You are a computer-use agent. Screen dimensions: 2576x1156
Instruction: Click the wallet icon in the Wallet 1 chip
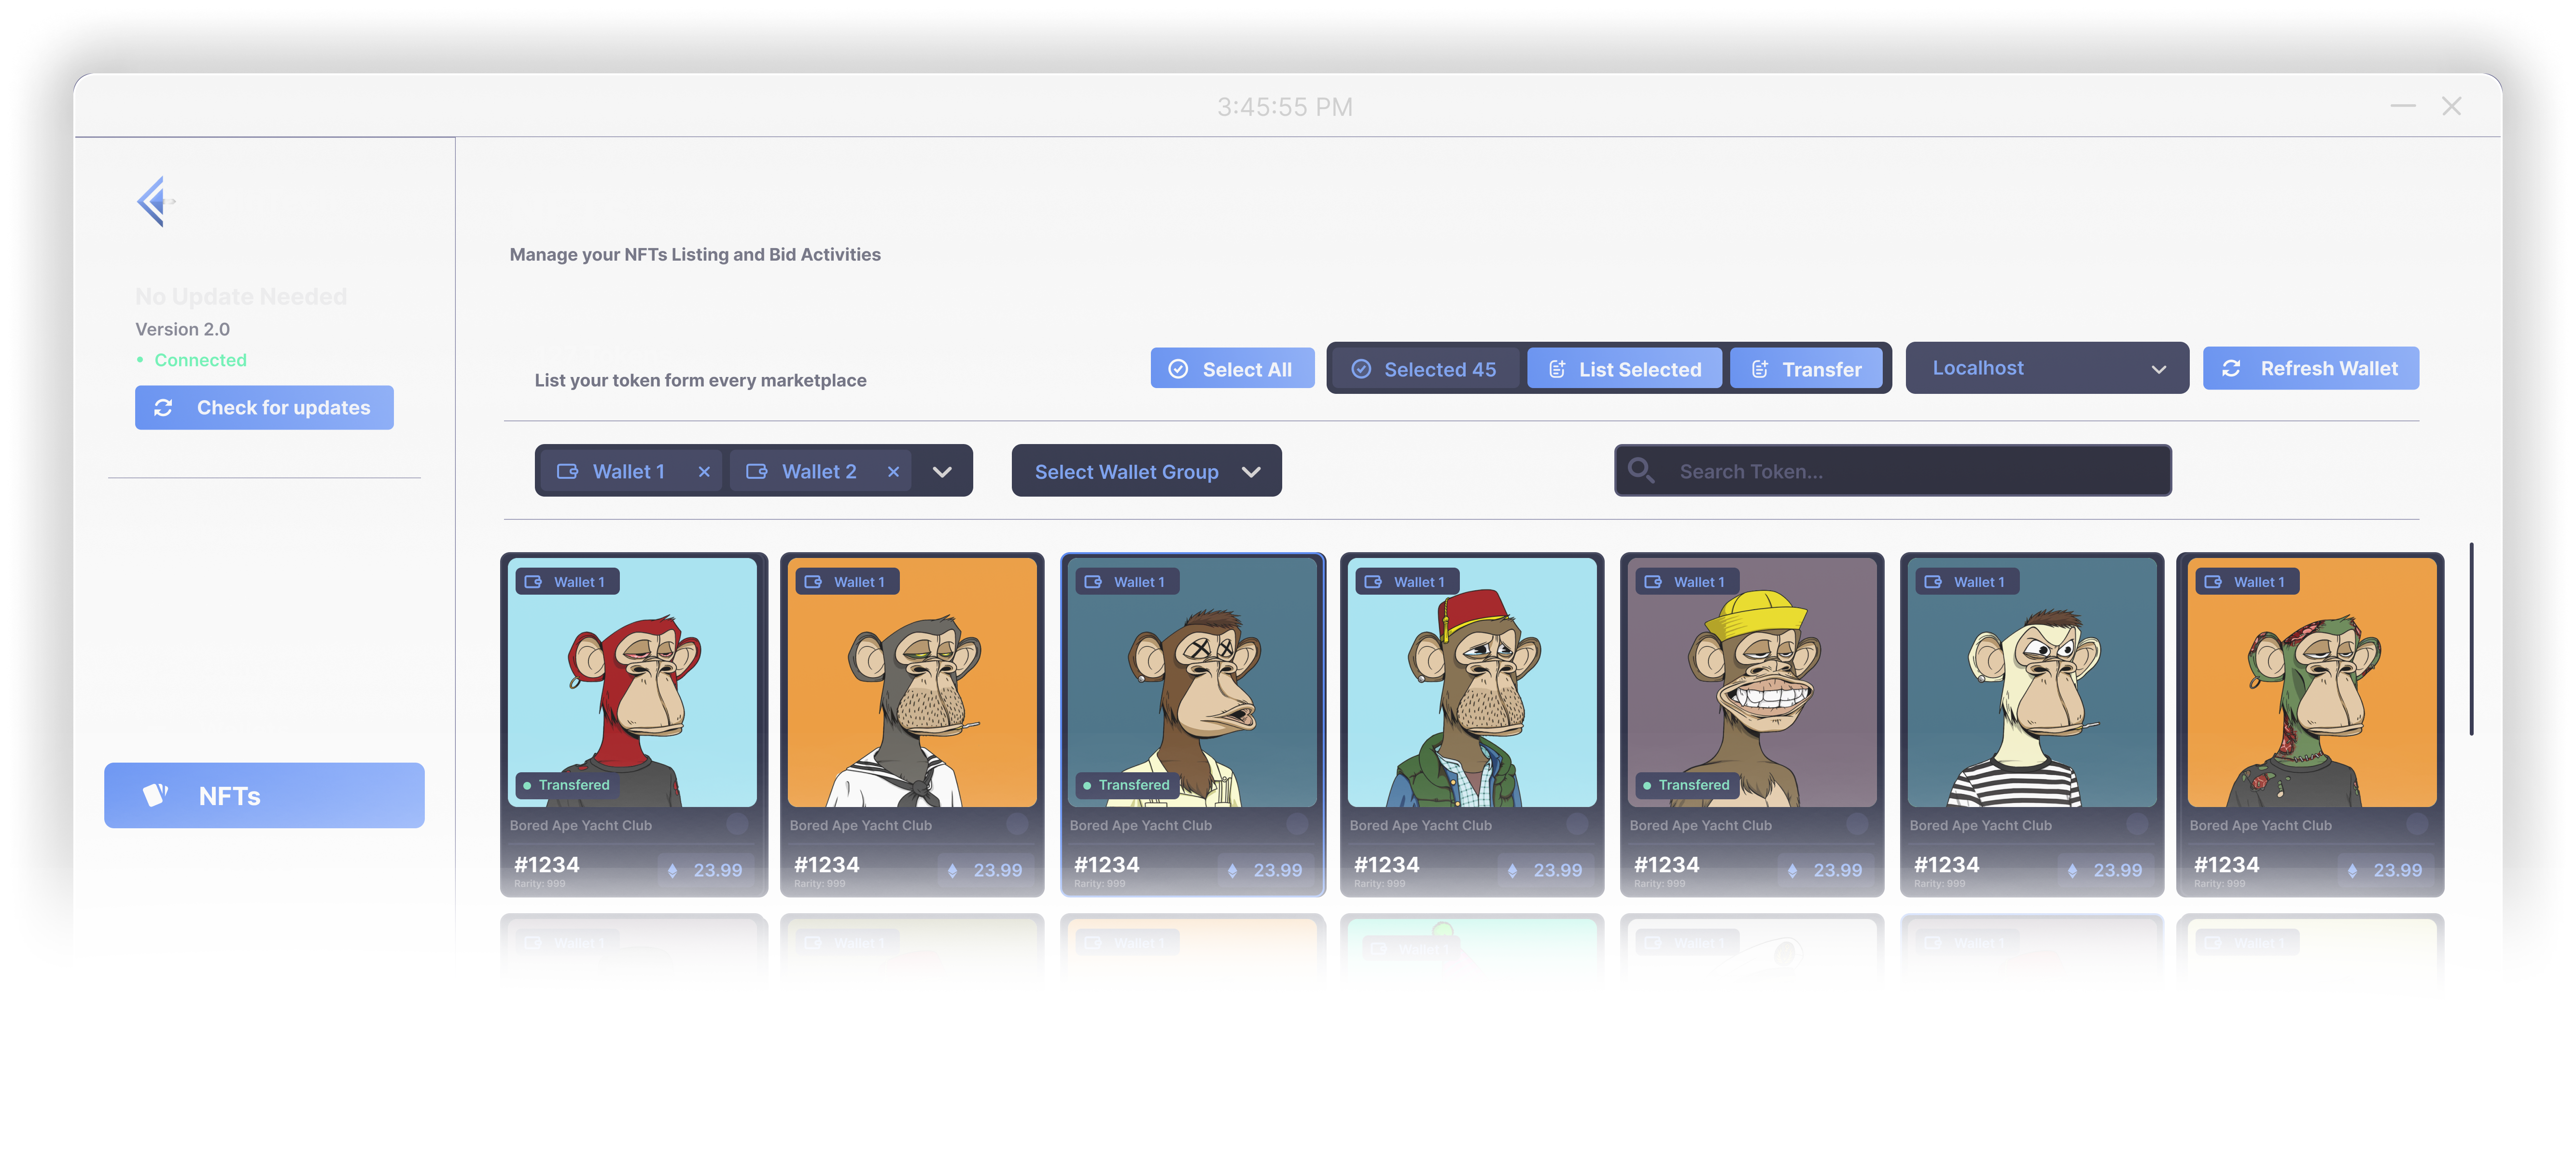568,471
